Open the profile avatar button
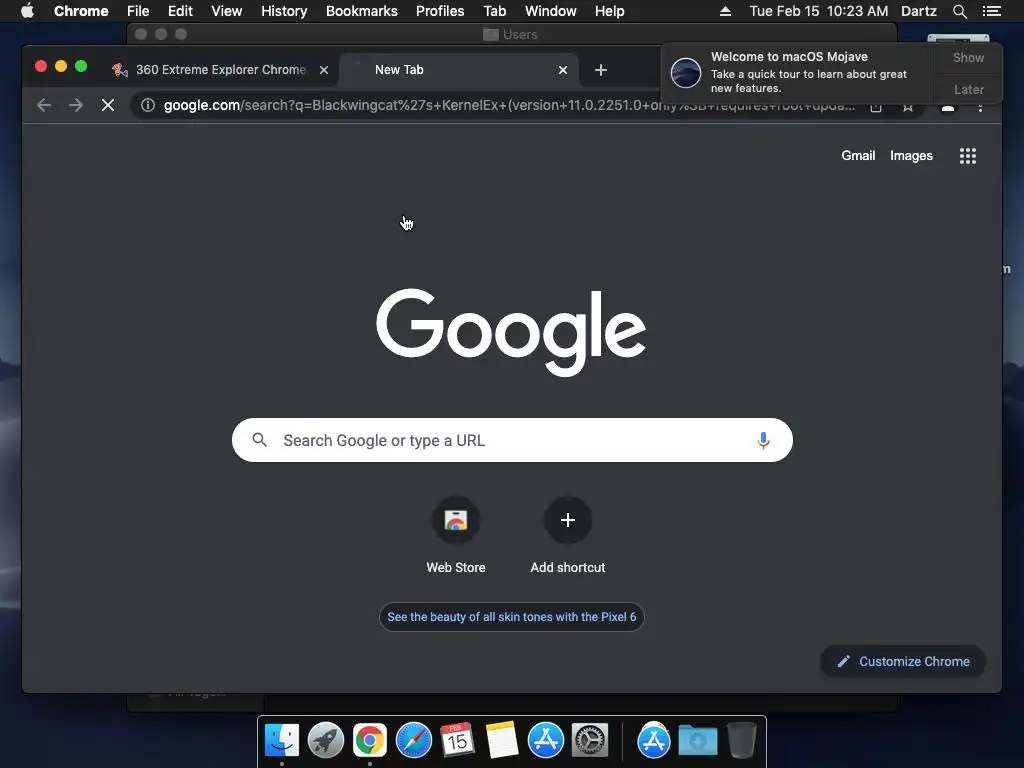1024x768 pixels. pyautogui.click(x=948, y=108)
